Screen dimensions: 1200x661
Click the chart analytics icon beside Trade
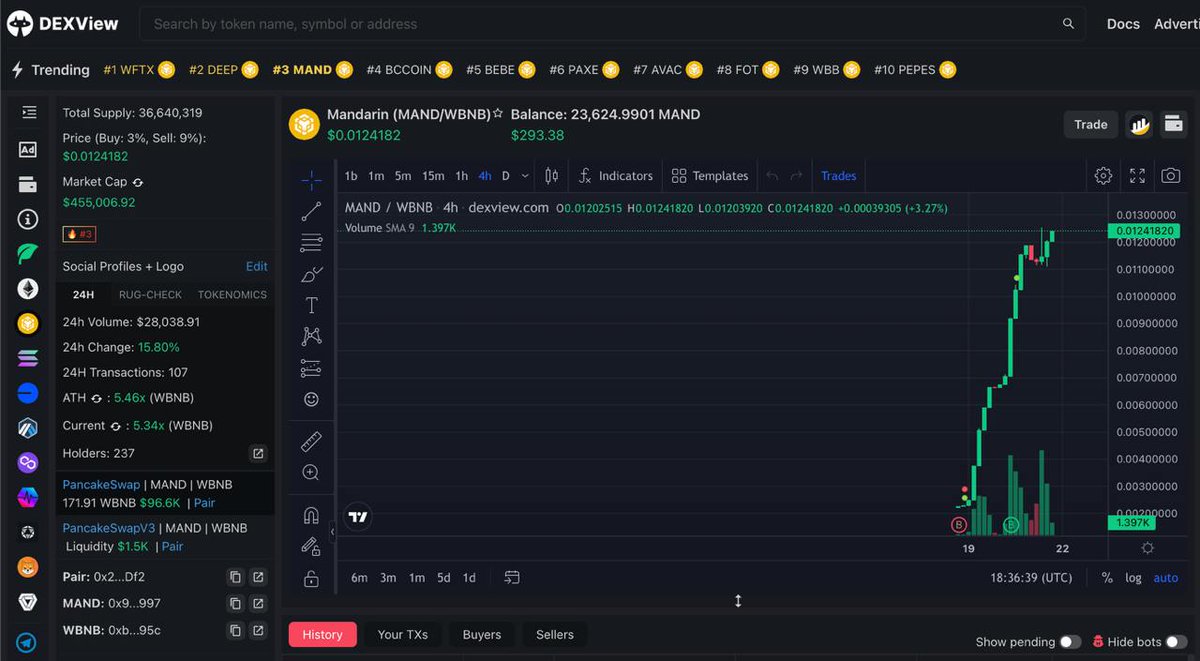tap(1139, 124)
